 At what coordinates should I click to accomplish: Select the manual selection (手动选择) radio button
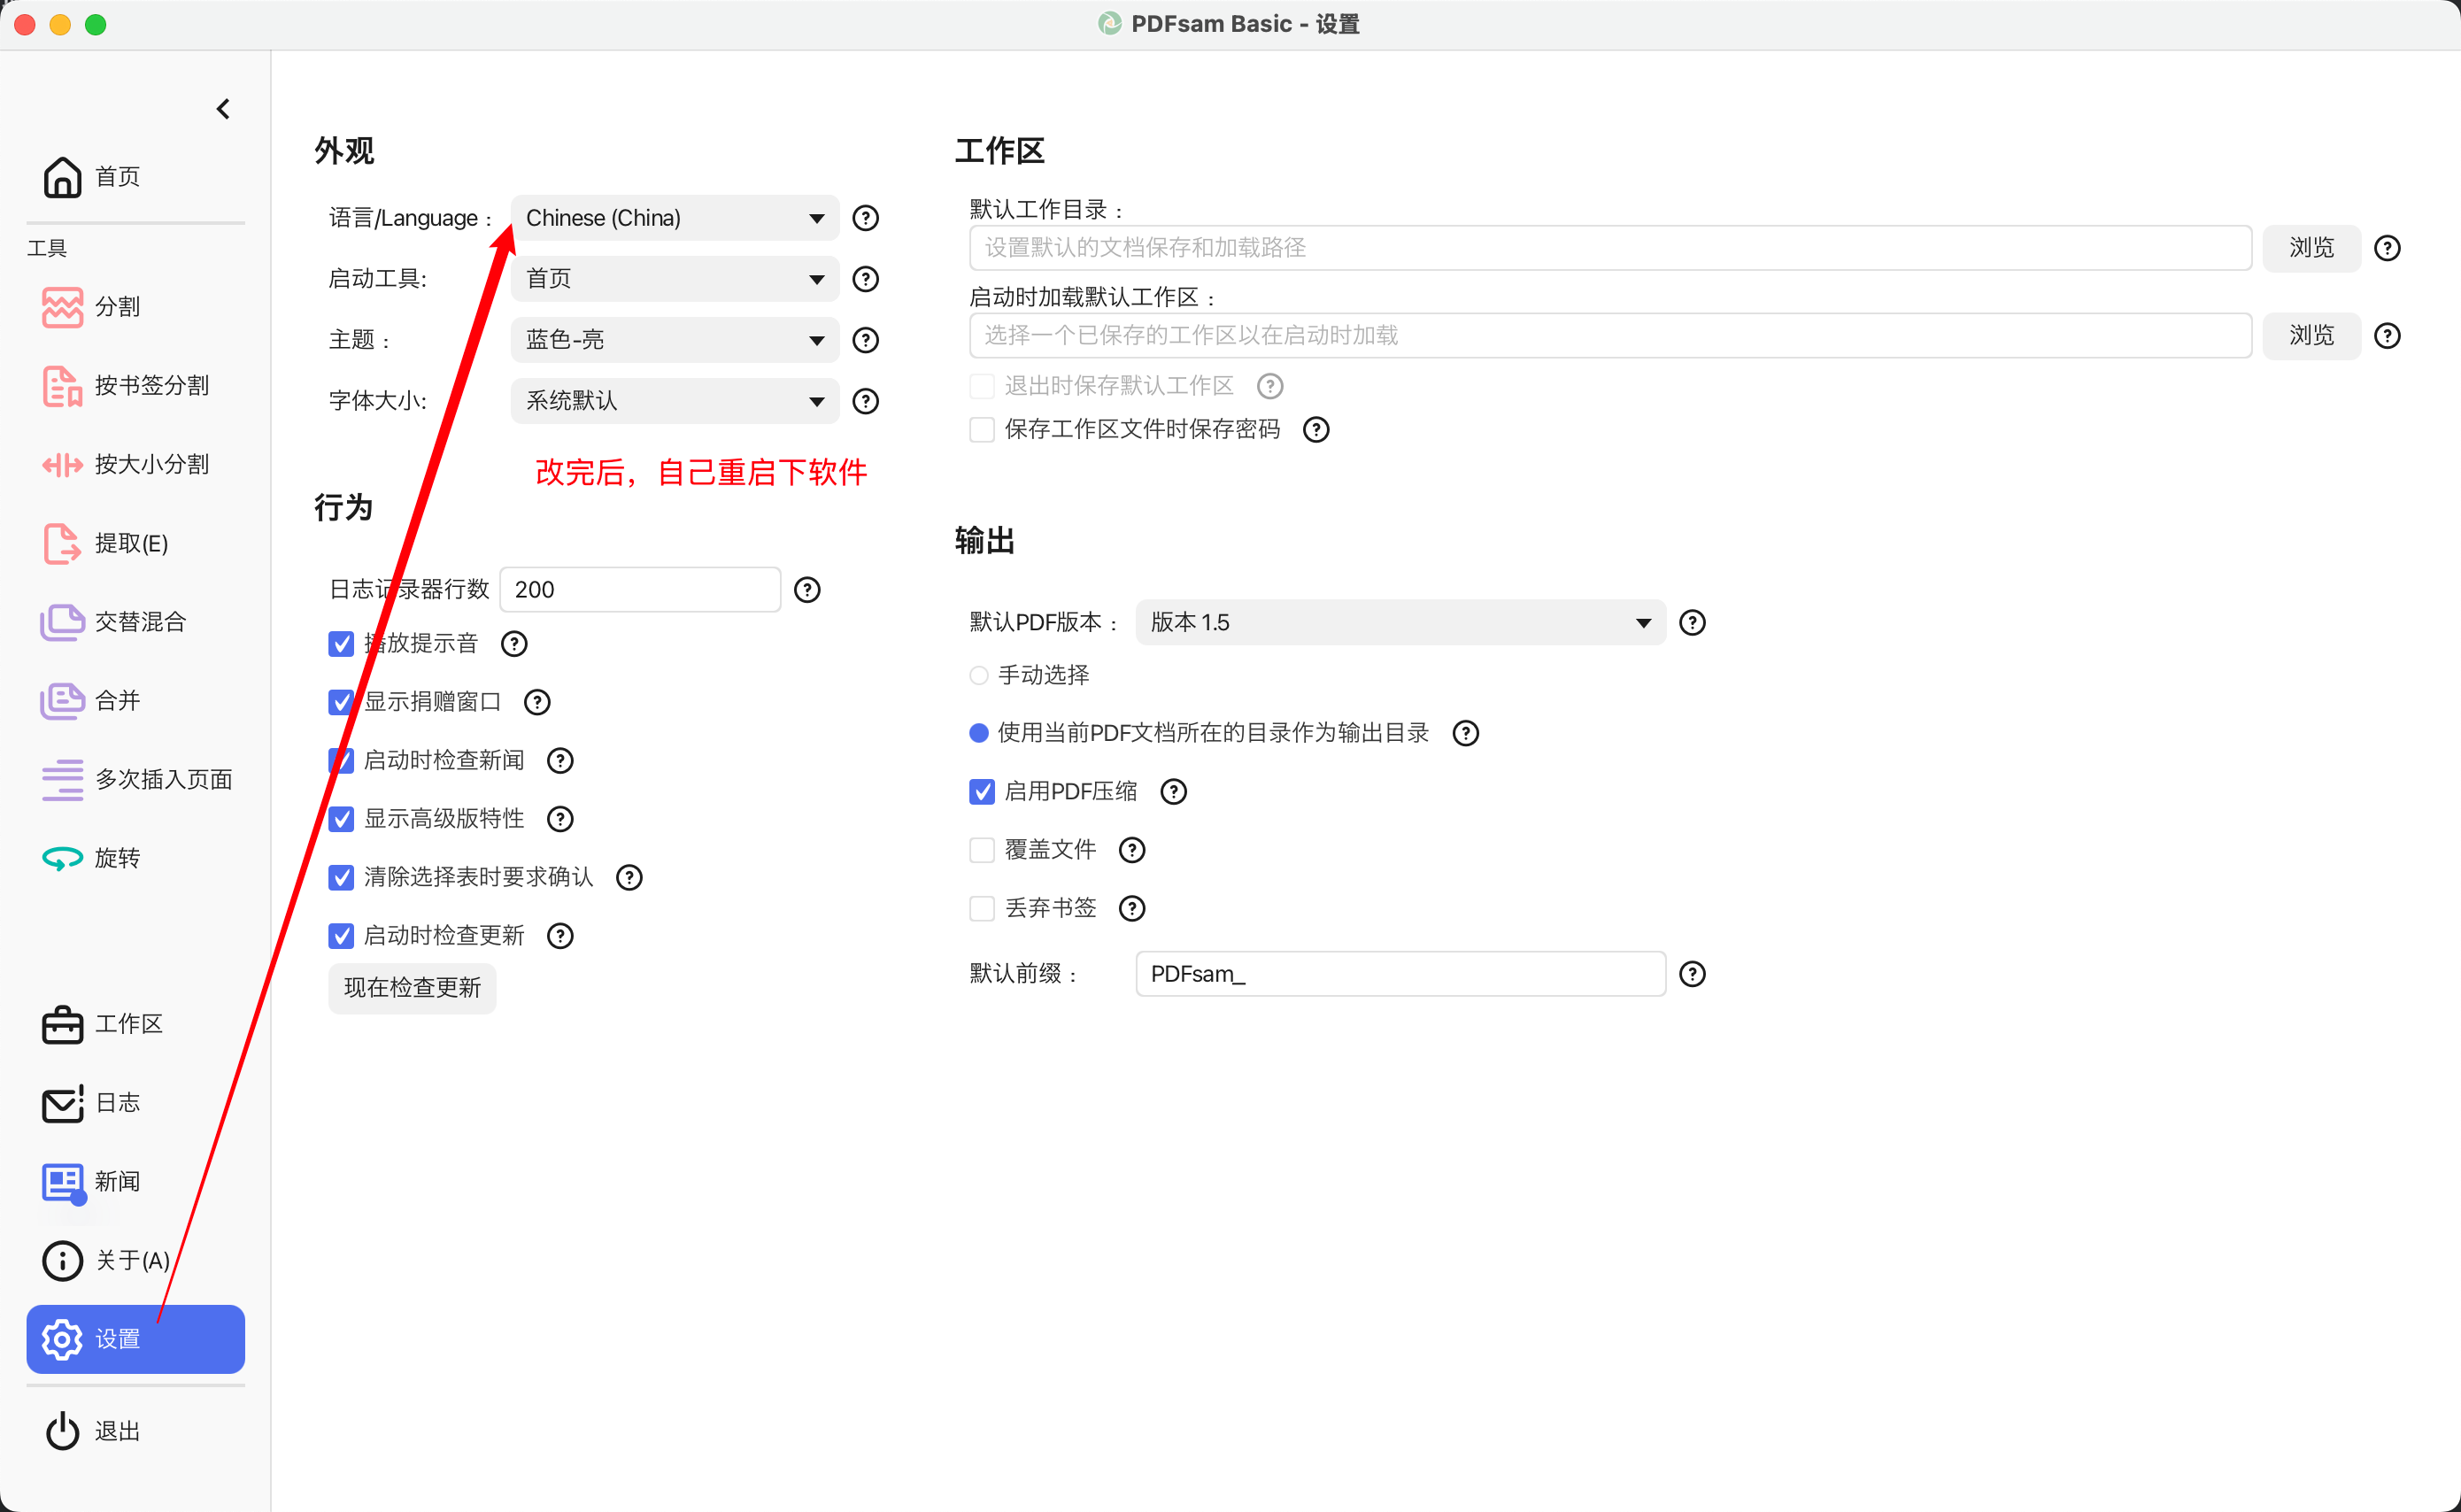(x=978, y=675)
